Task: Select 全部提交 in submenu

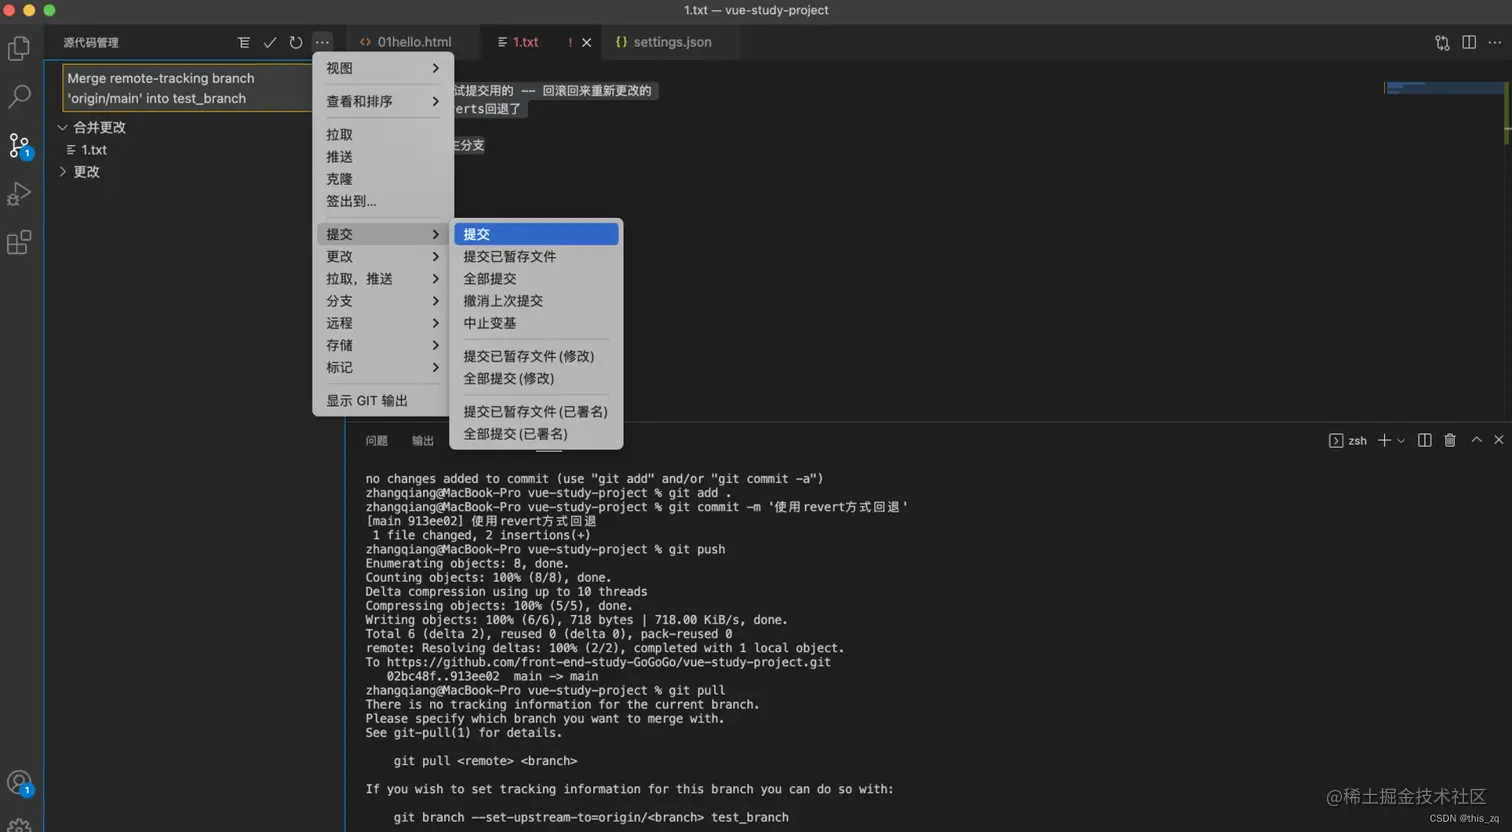Action: click(x=536, y=279)
